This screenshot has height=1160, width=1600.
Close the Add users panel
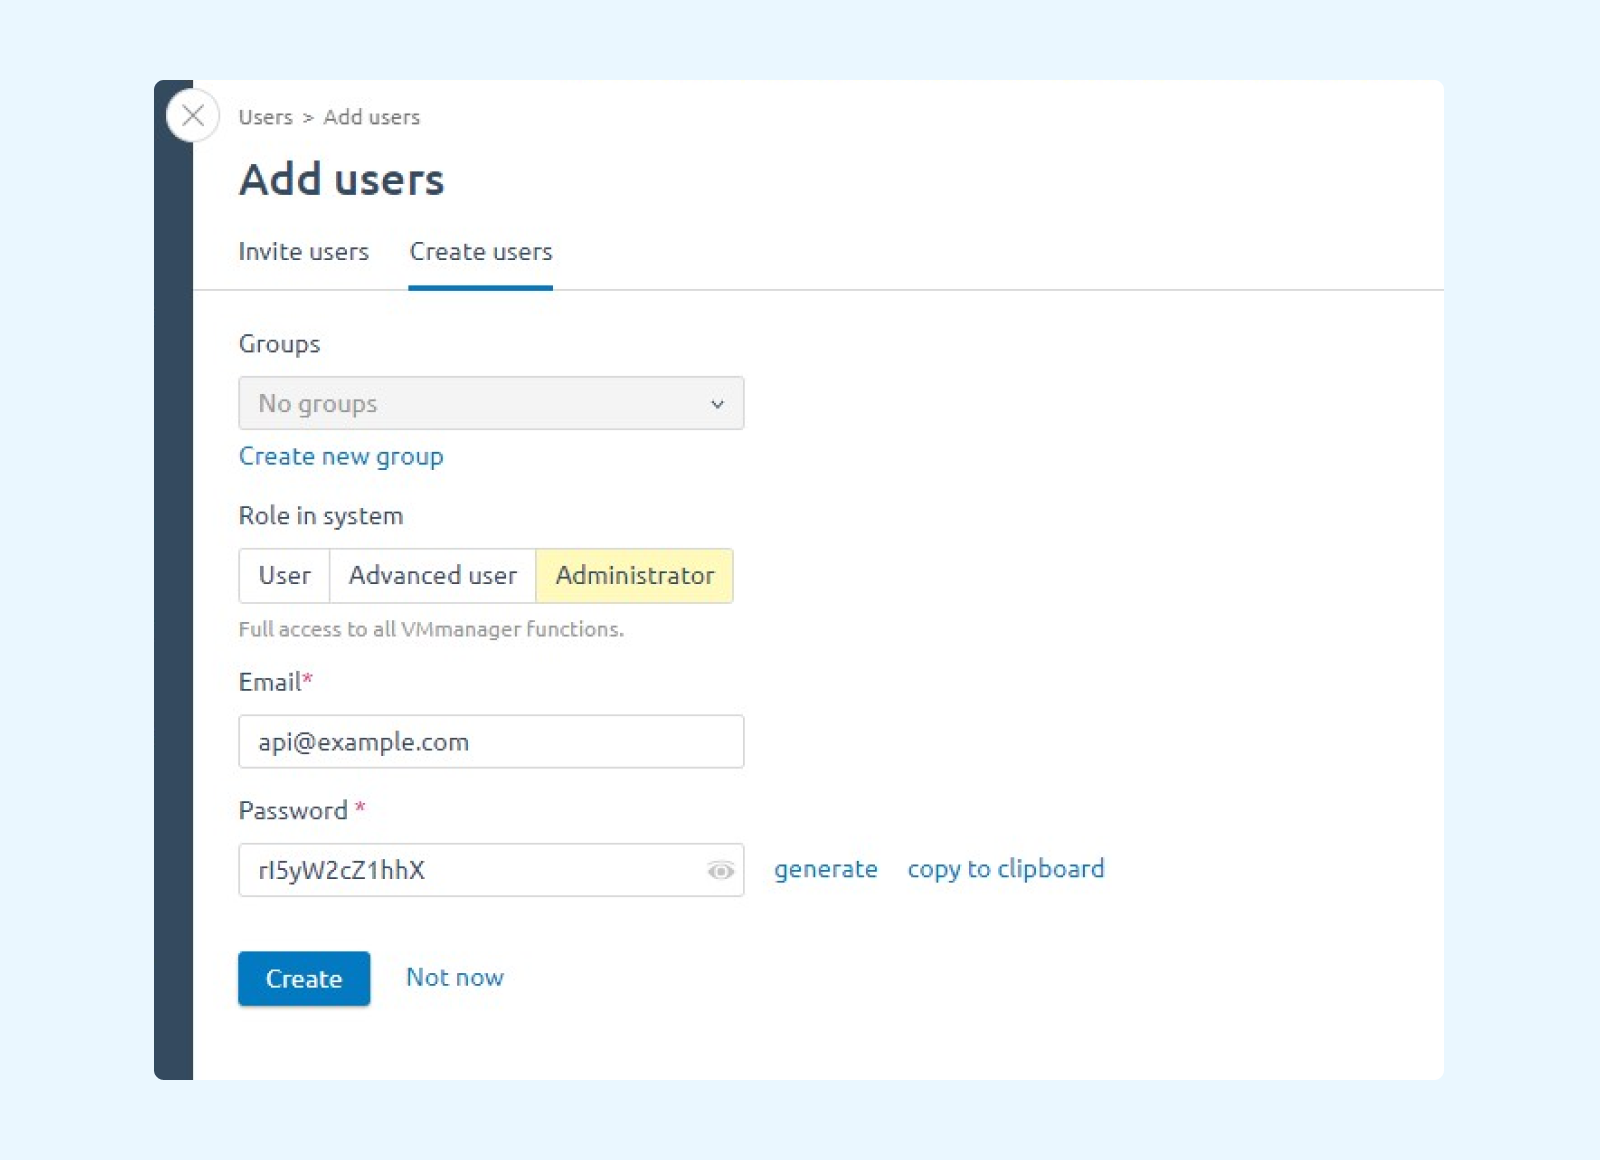(193, 115)
